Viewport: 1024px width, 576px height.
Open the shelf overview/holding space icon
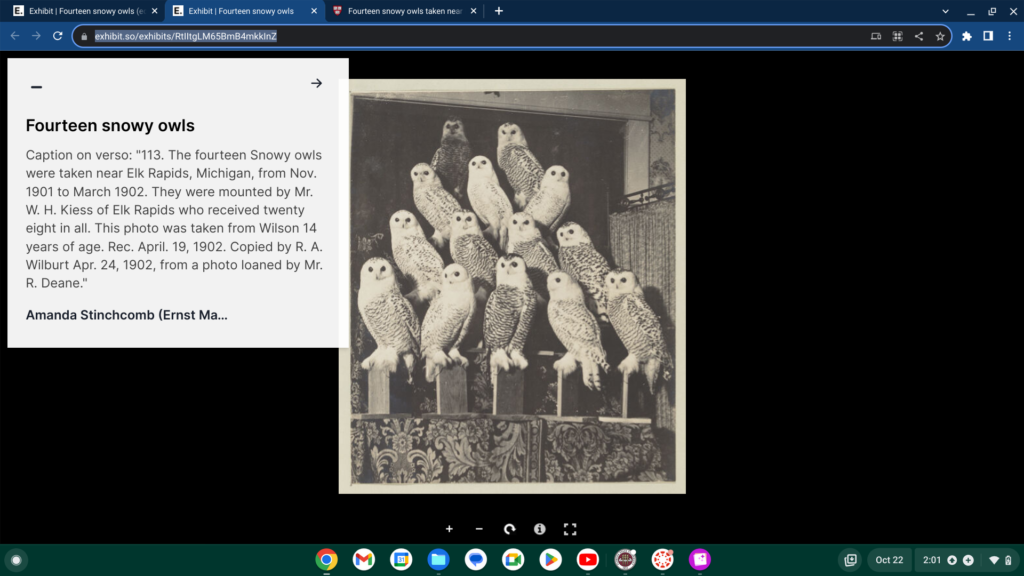pos(850,560)
